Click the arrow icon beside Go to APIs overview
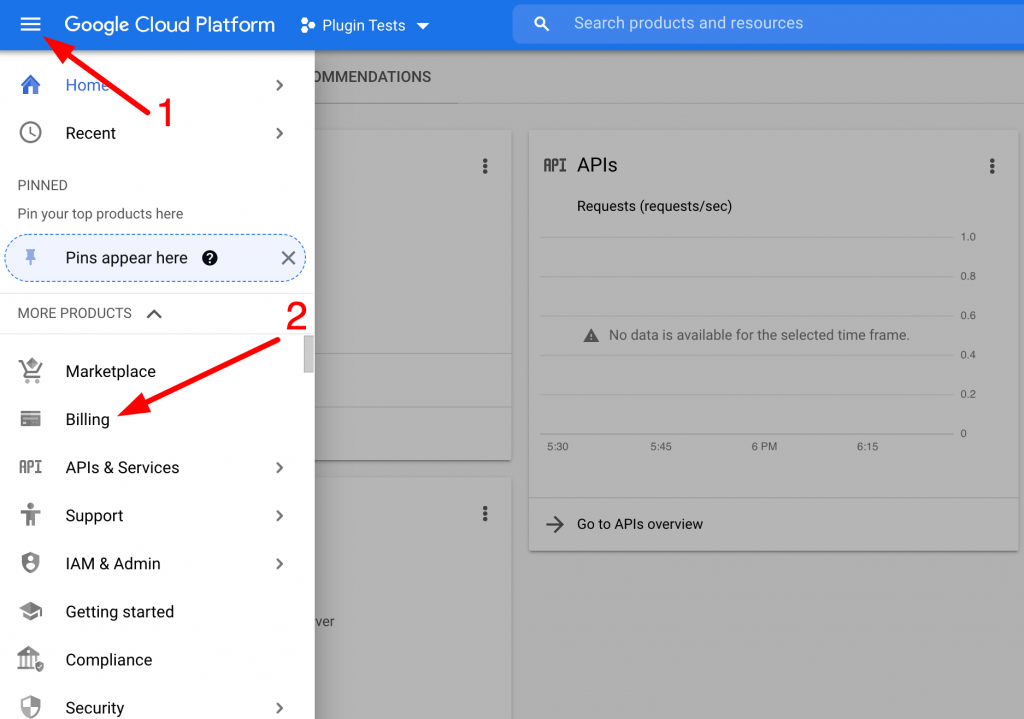This screenshot has height=719, width=1024. (x=555, y=524)
